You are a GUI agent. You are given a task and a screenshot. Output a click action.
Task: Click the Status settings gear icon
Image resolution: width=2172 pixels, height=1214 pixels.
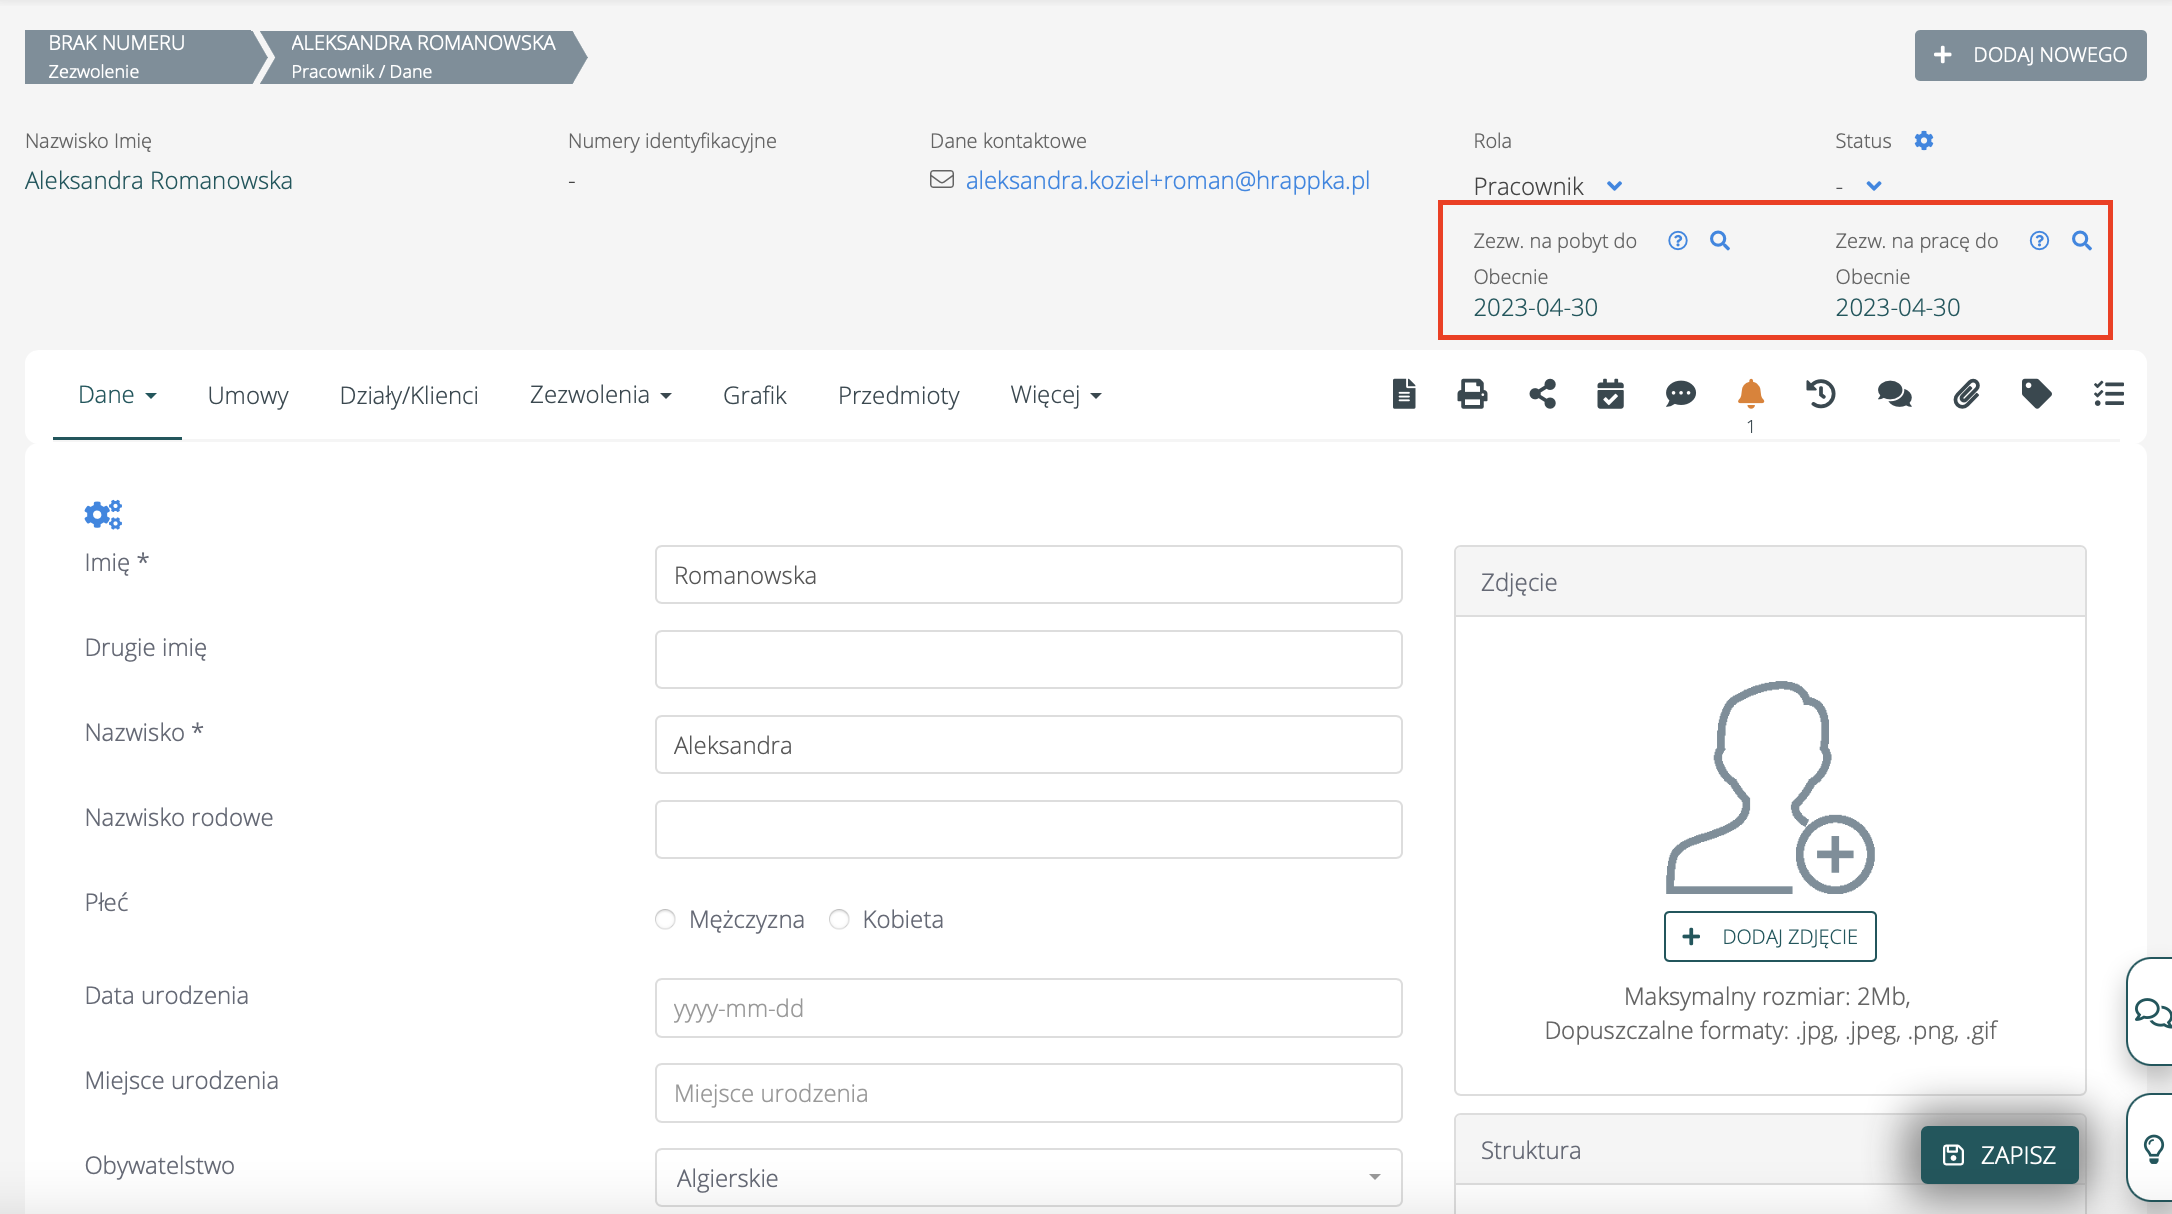pos(1924,141)
